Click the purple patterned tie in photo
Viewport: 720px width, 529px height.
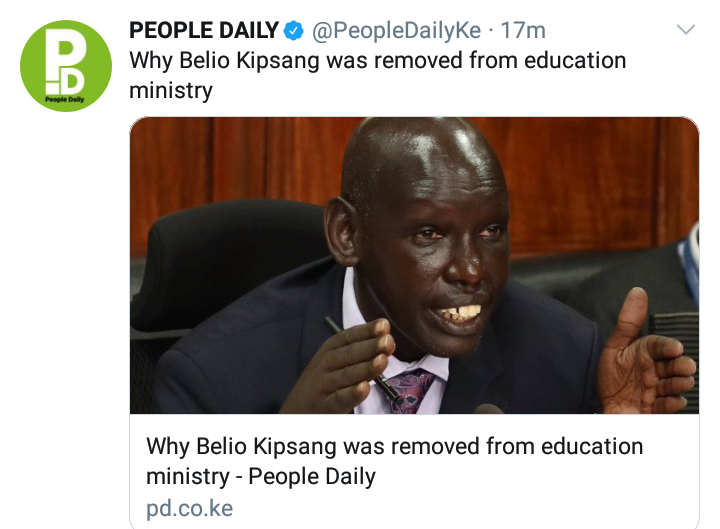(410, 390)
